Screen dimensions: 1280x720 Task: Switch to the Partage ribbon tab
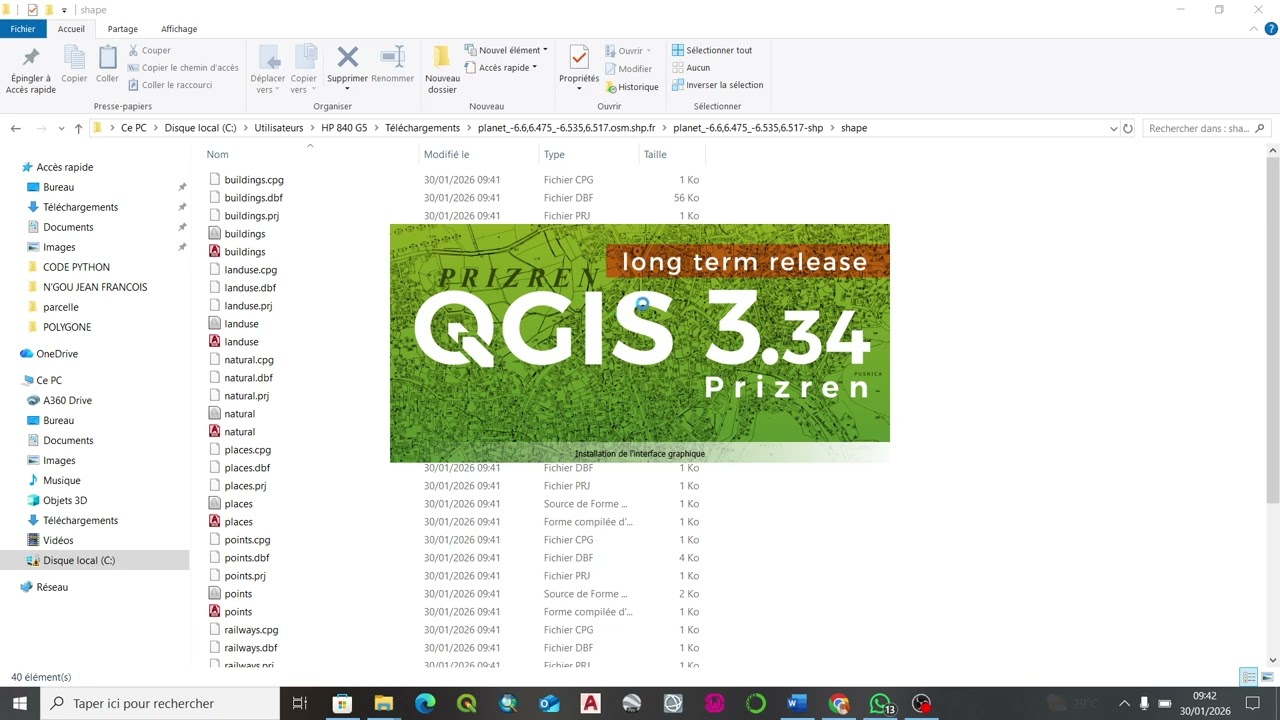pyautogui.click(x=123, y=29)
